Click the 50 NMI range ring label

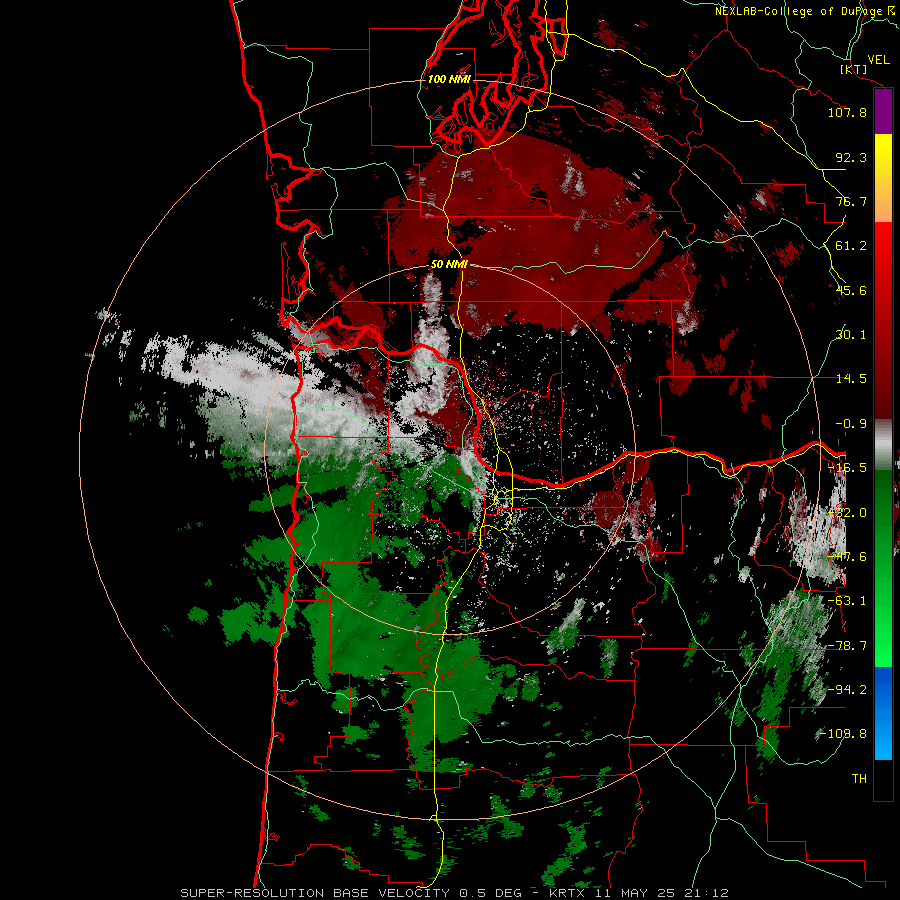(x=449, y=264)
